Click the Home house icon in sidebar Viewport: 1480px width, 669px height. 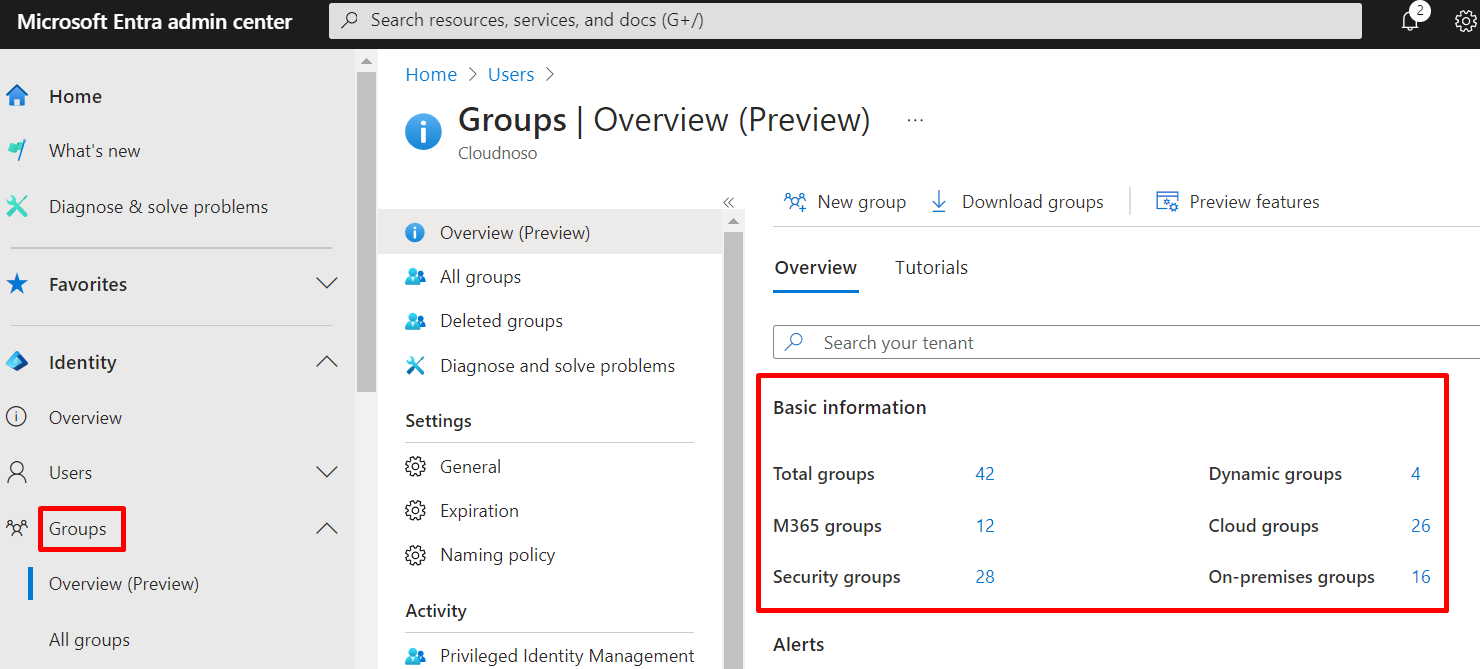[x=17, y=96]
